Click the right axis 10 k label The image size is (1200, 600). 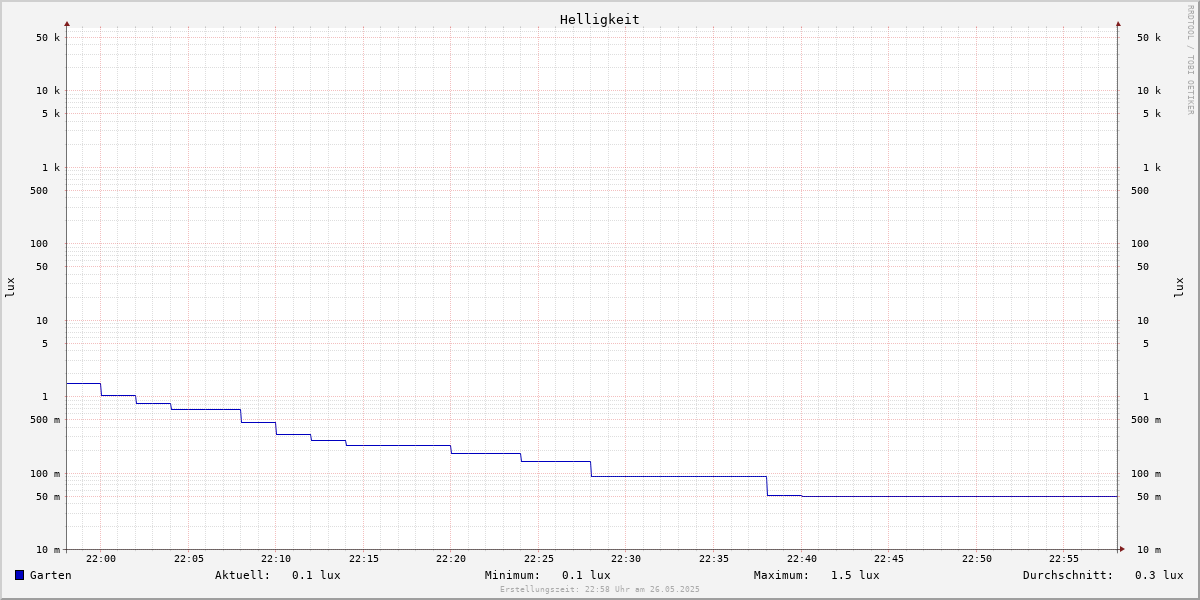(x=1149, y=91)
